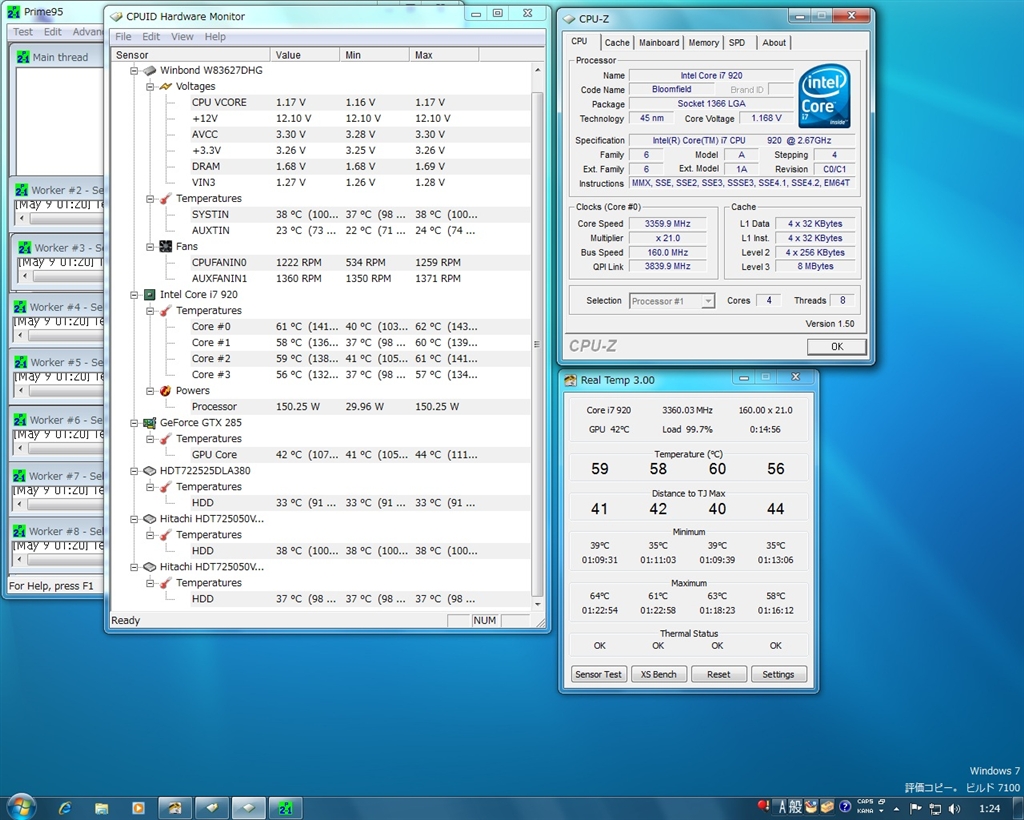Run Sensor Test in Real Temp
1024x820 pixels.
point(598,674)
